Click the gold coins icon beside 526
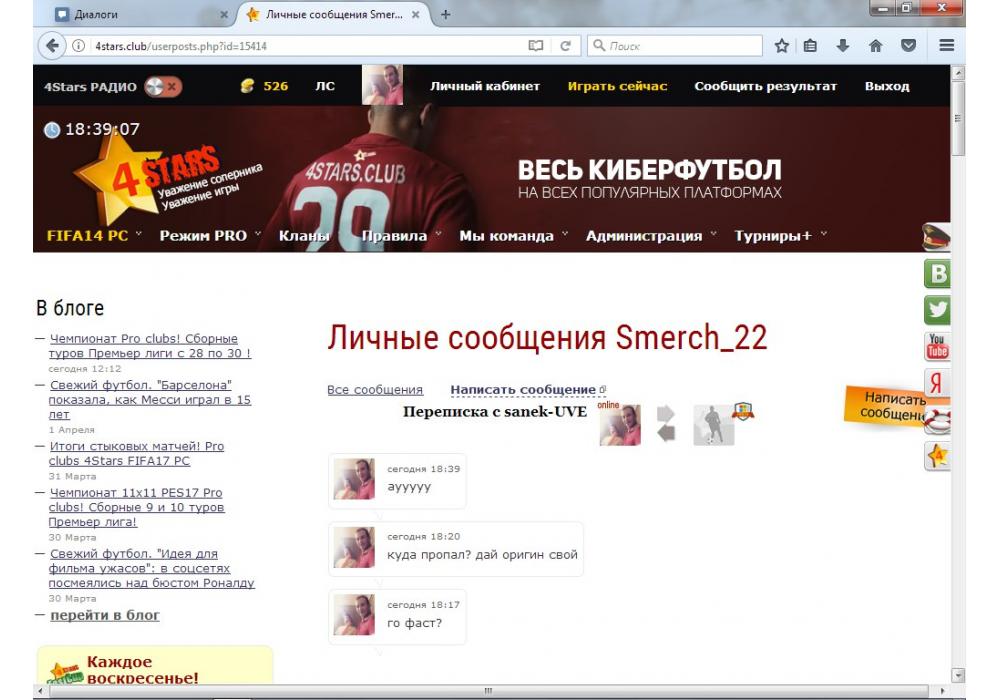The image size is (1000, 700). (x=247, y=86)
